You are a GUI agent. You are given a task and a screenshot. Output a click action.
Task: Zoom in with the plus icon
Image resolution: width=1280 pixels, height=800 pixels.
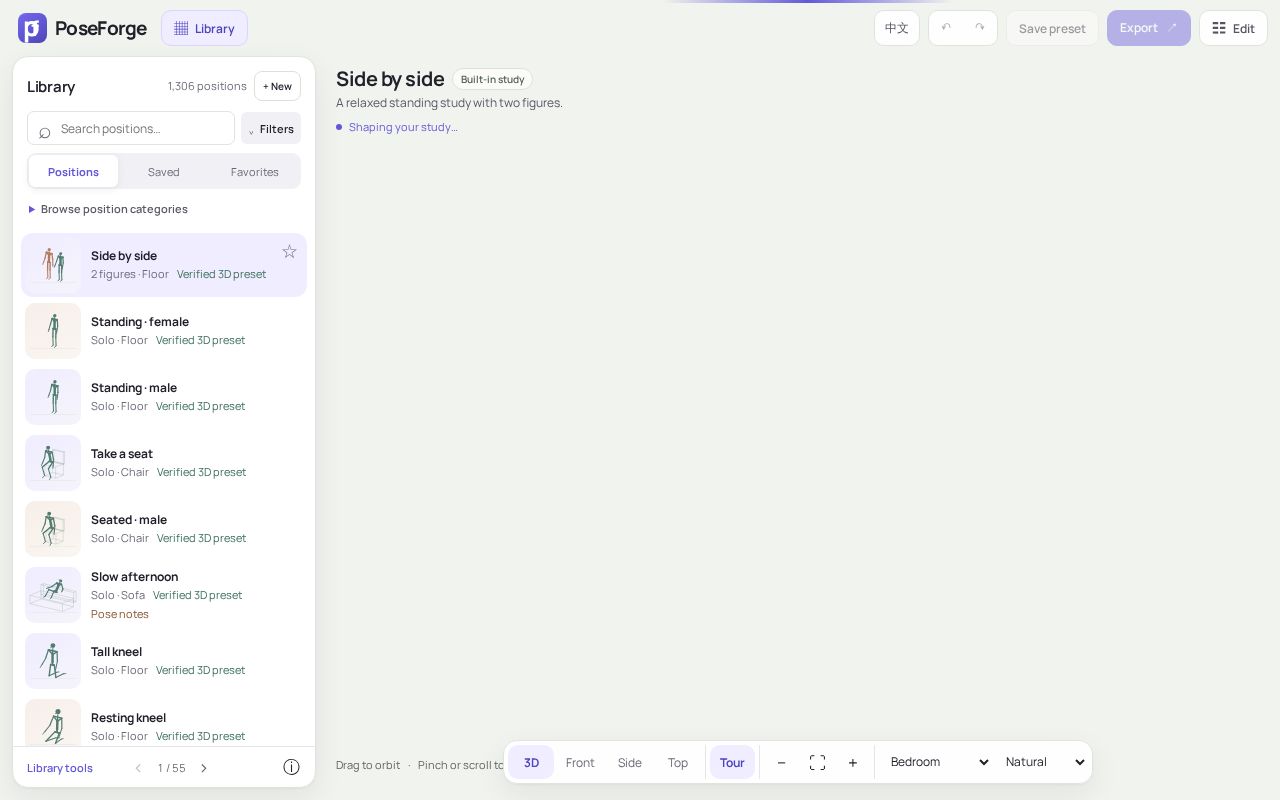click(x=853, y=762)
